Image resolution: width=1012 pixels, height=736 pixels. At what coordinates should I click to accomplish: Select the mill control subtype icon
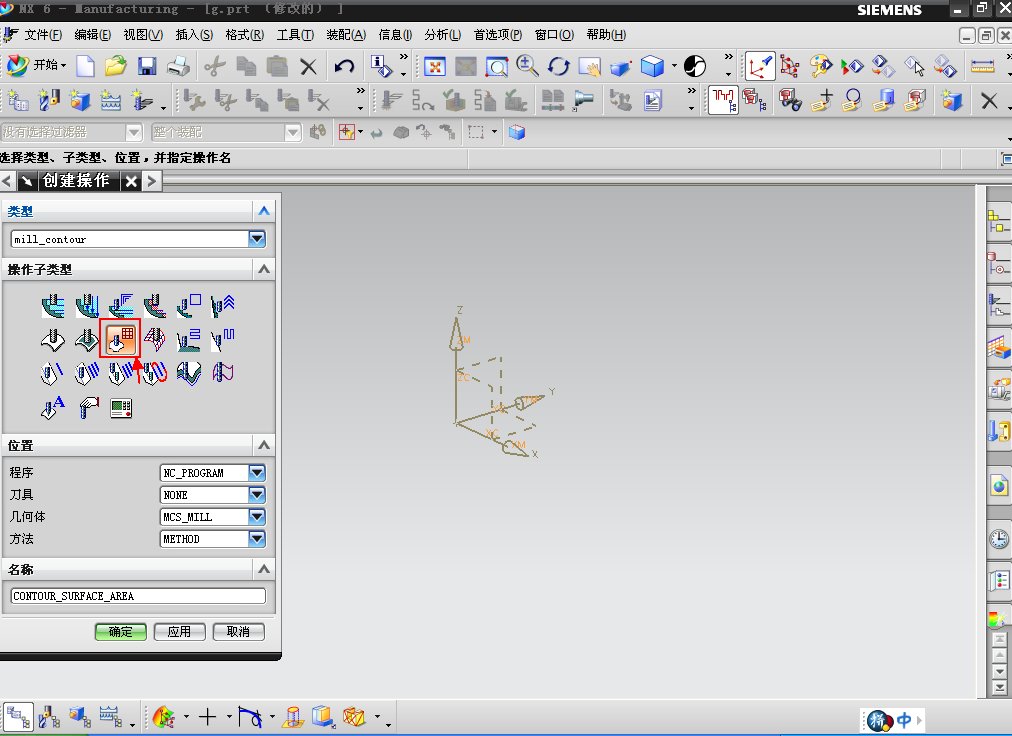tap(121, 407)
